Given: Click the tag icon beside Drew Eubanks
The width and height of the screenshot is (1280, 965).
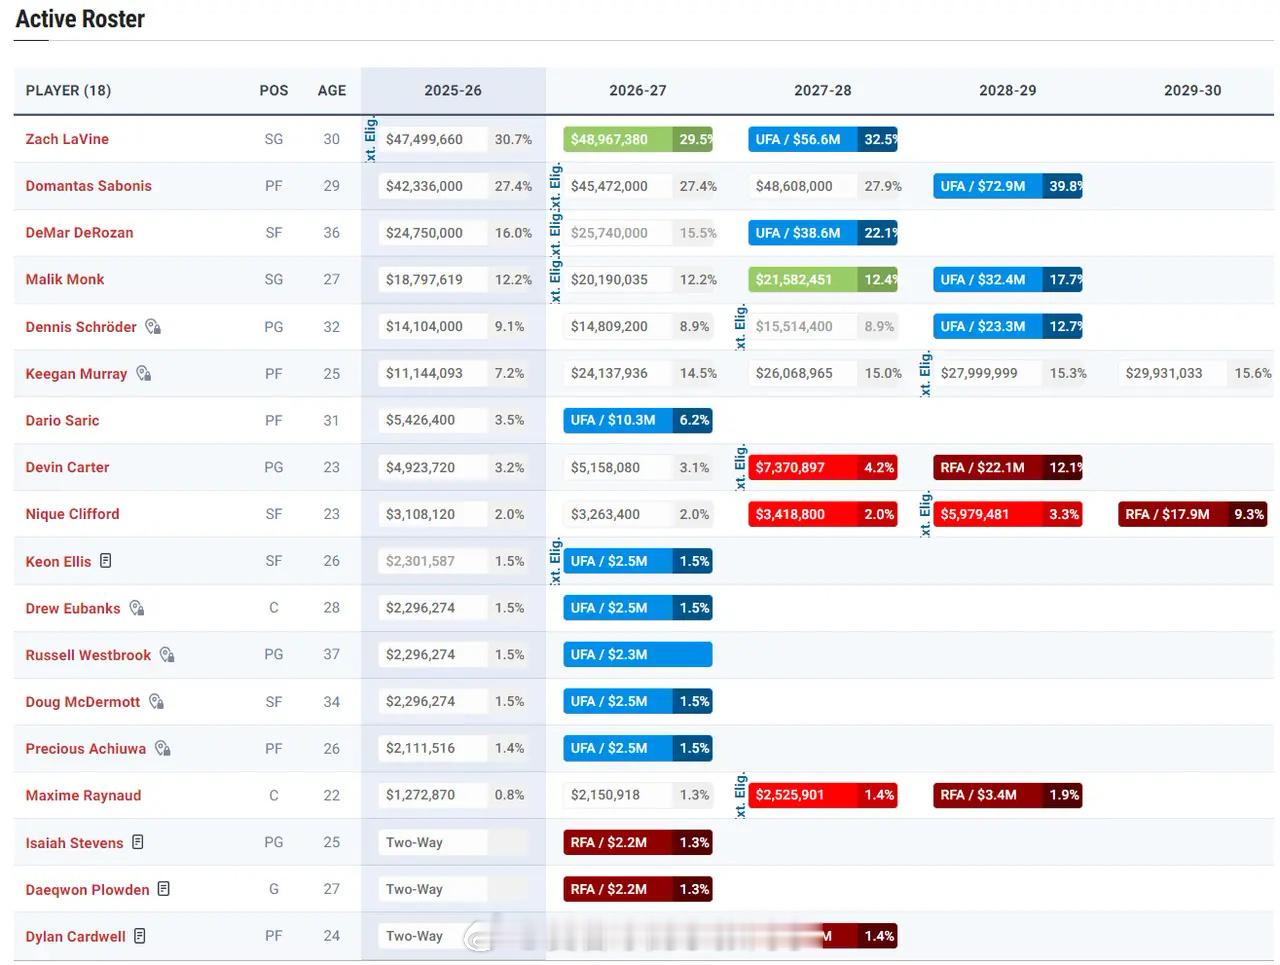Looking at the screenshot, I should click(137, 608).
